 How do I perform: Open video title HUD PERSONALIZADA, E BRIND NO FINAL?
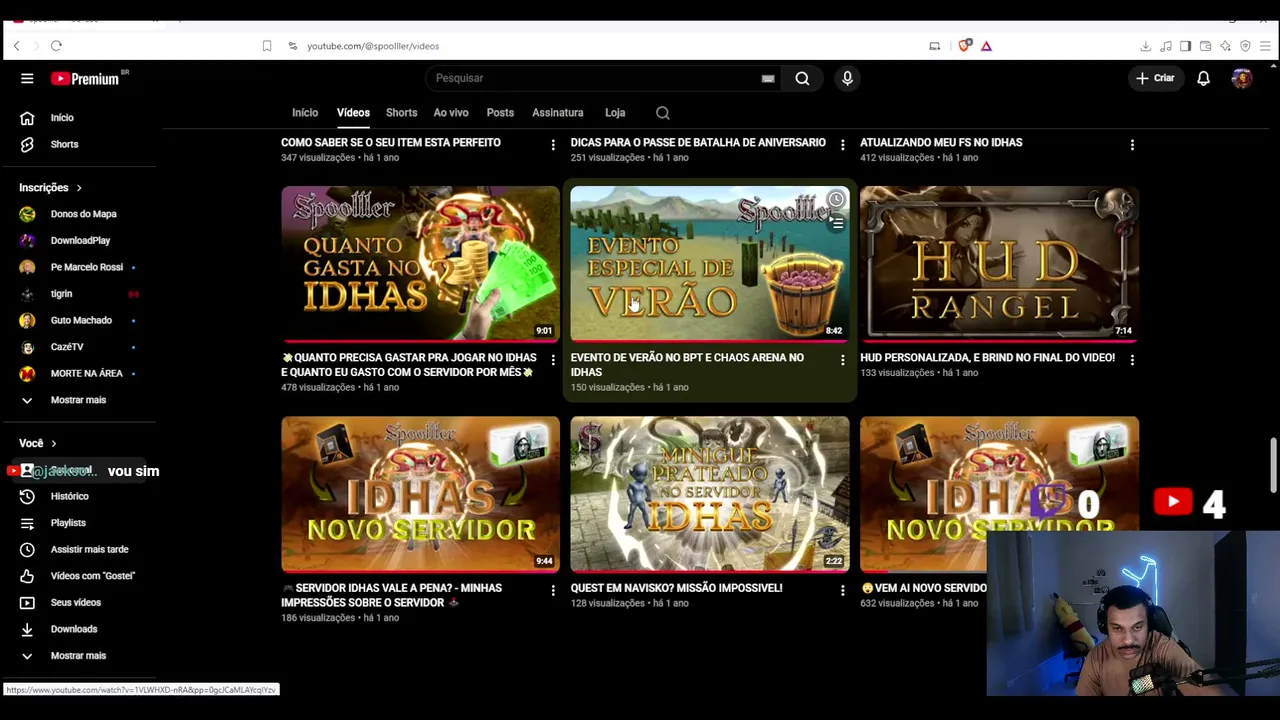[x=987, y=358]
